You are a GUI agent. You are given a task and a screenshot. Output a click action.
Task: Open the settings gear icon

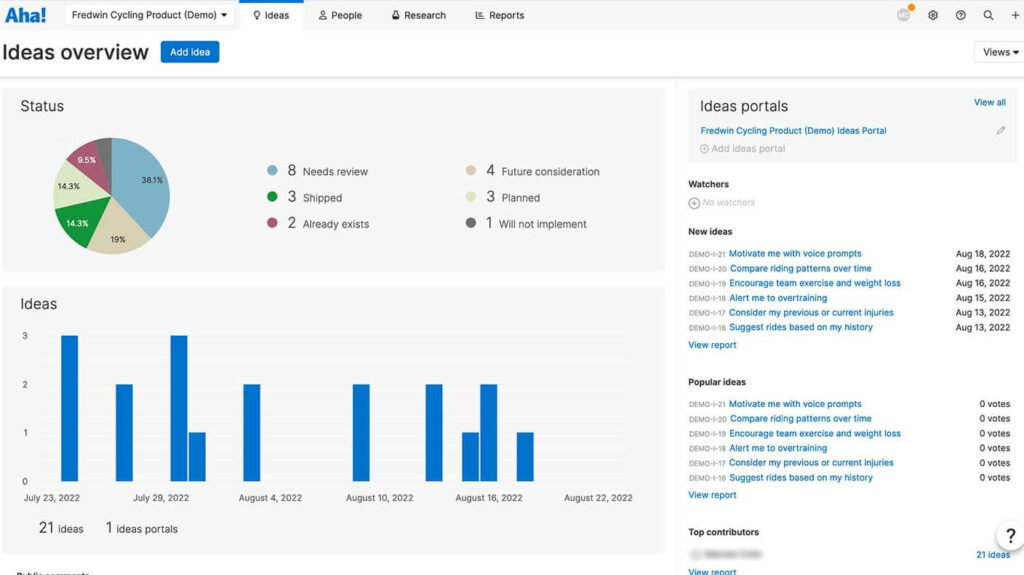pos(933,15)
